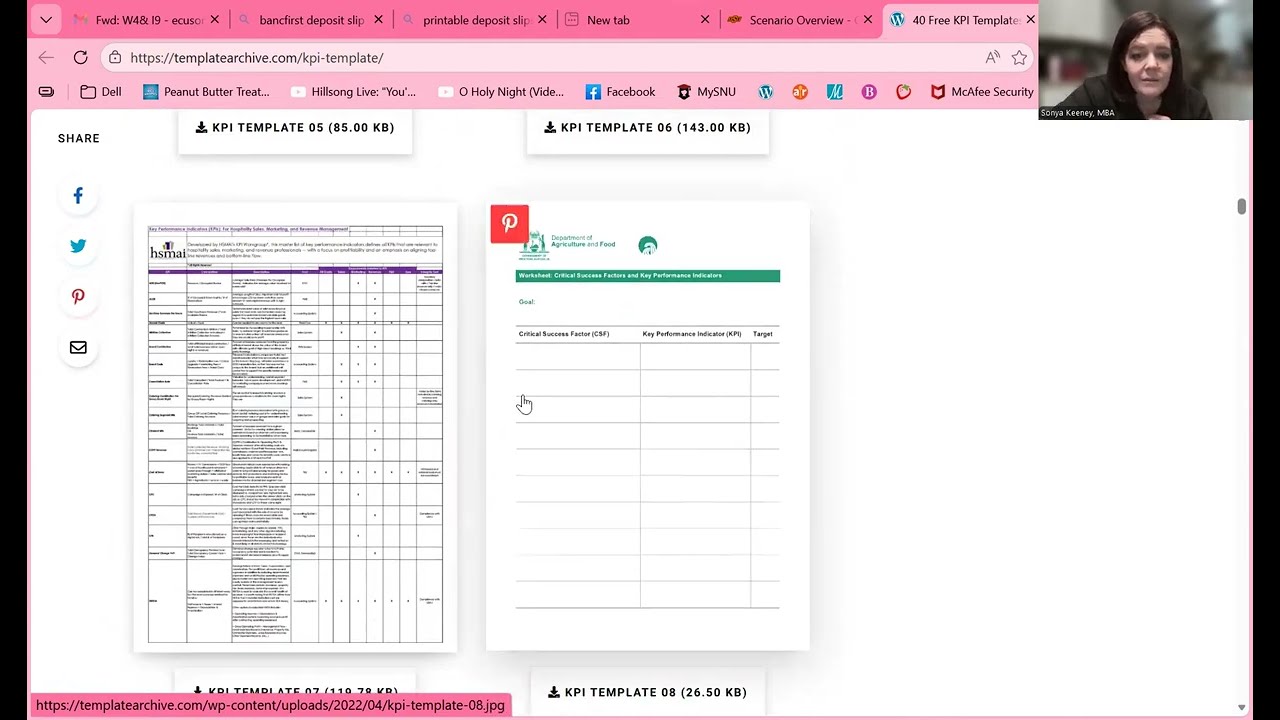Open the McAfee Security bookmark
The width and height of the screenshot is (1280, 720).
[x=983, y=92]
